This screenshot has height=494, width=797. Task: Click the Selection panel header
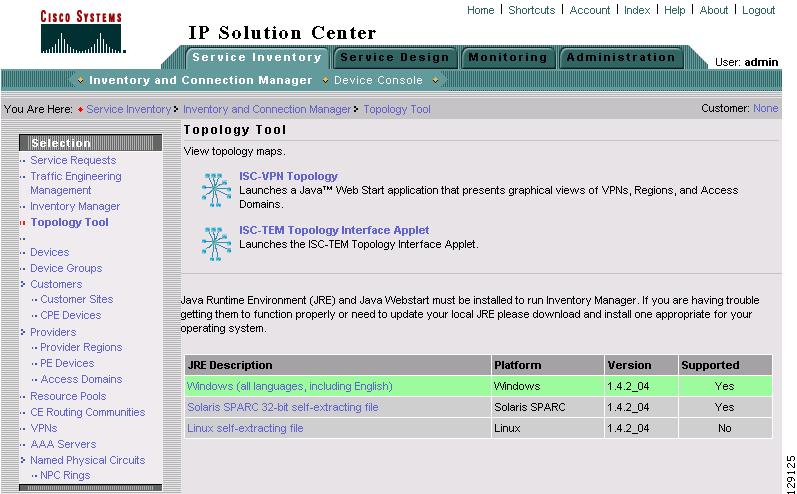[90, 143]
